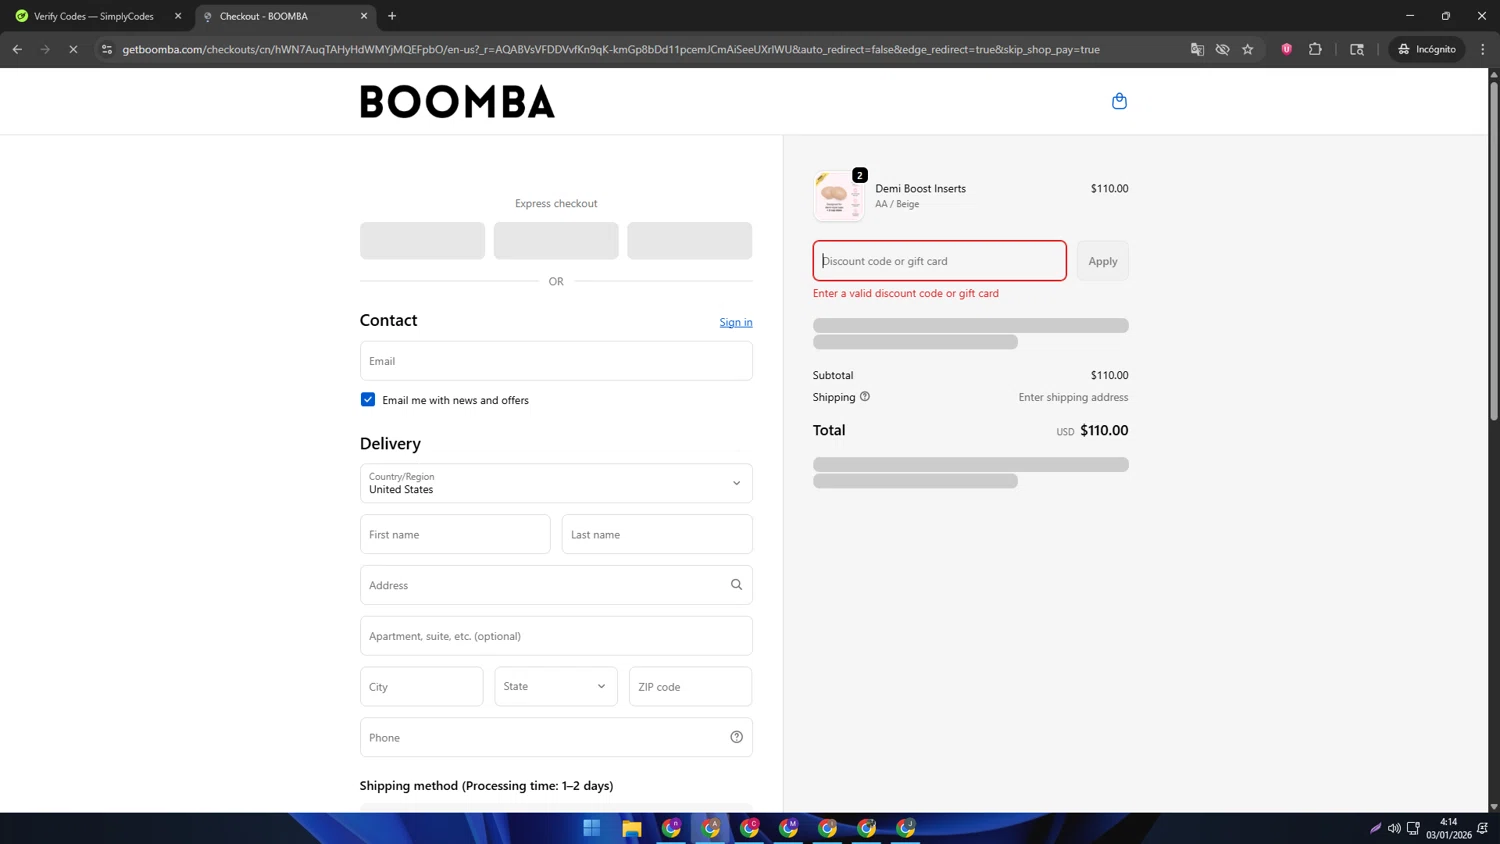Click the ZIP code field
1500x844 pixels.
[x=690, y=686]
